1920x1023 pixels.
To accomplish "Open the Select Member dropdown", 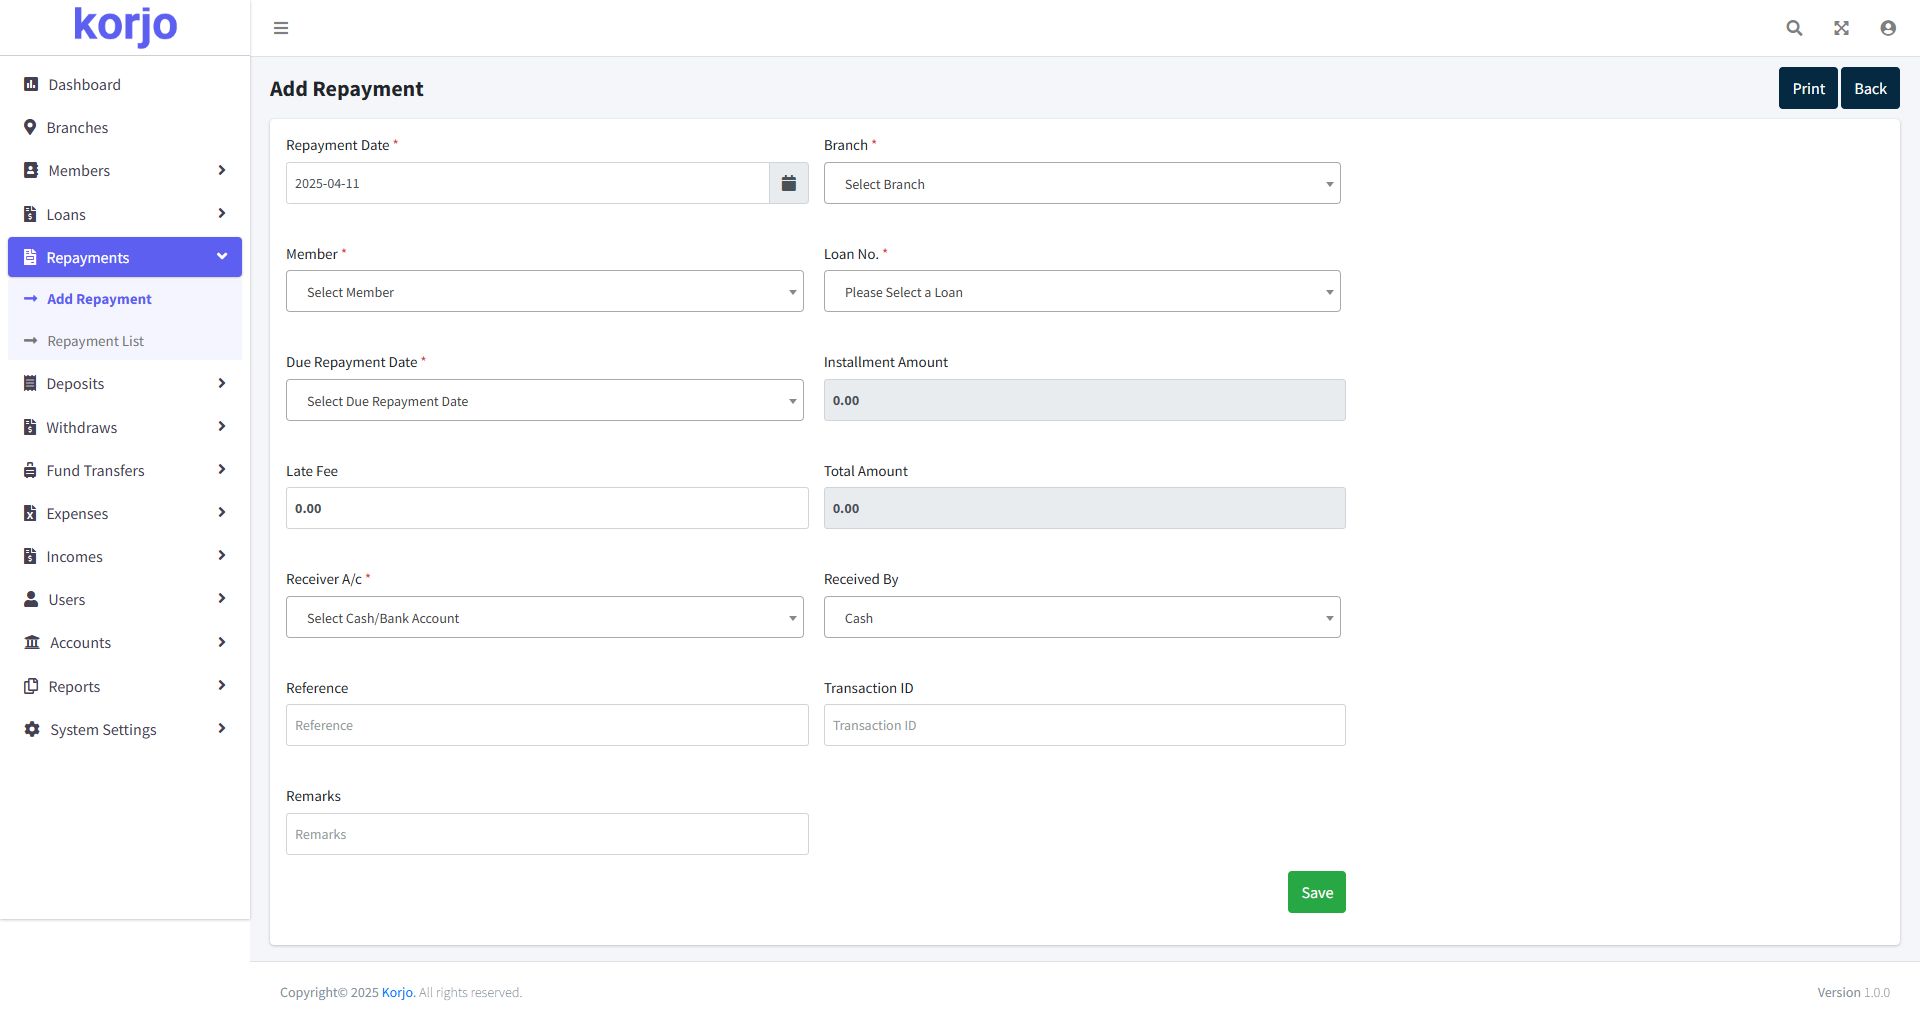I will point(544,292).
